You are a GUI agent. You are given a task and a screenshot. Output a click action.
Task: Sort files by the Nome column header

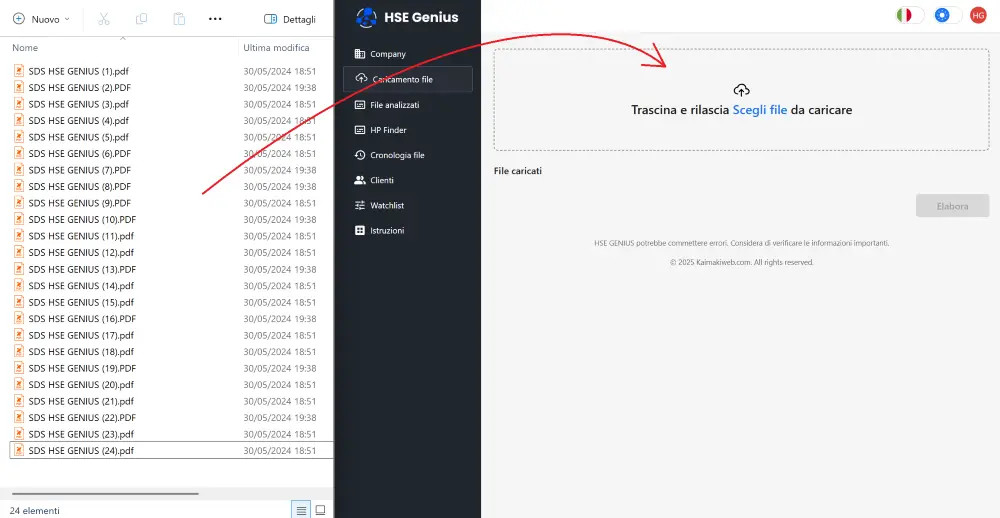pos(26,48)
